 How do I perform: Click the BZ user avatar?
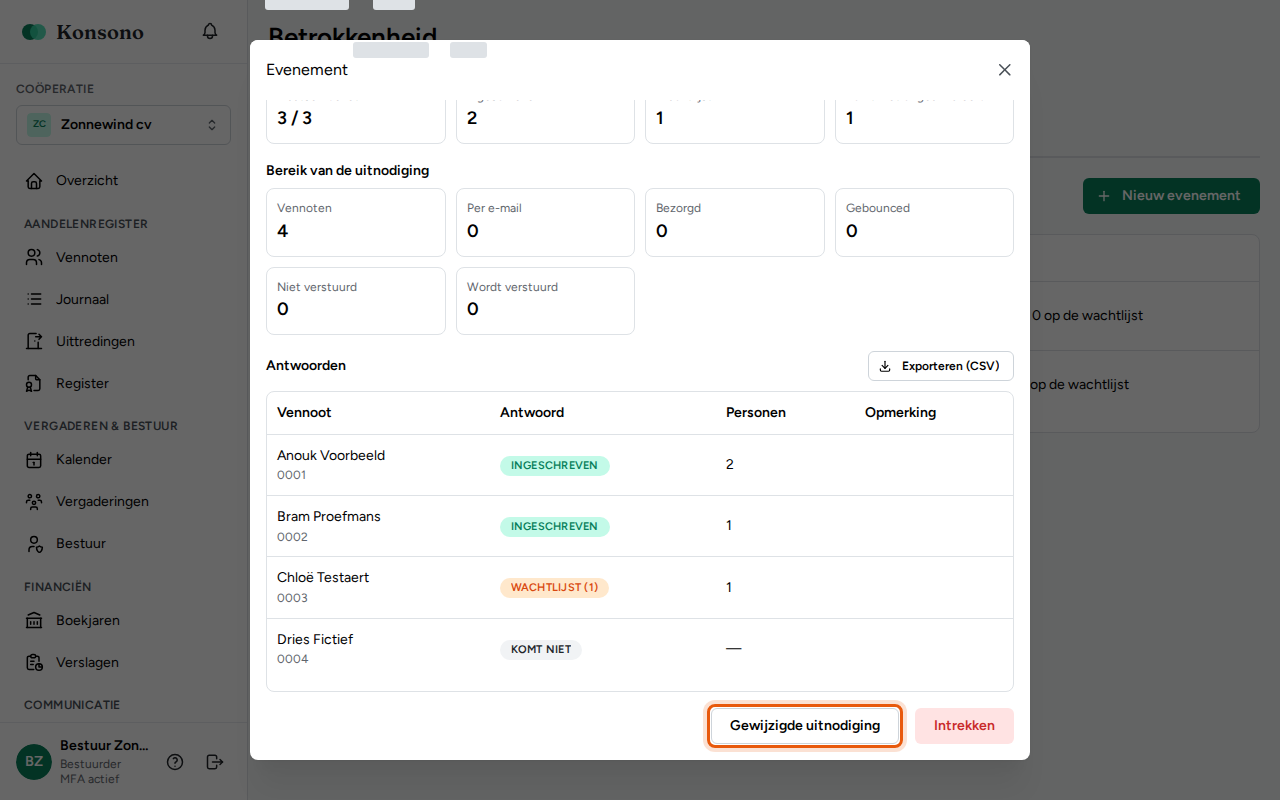[x=34, y=762]
